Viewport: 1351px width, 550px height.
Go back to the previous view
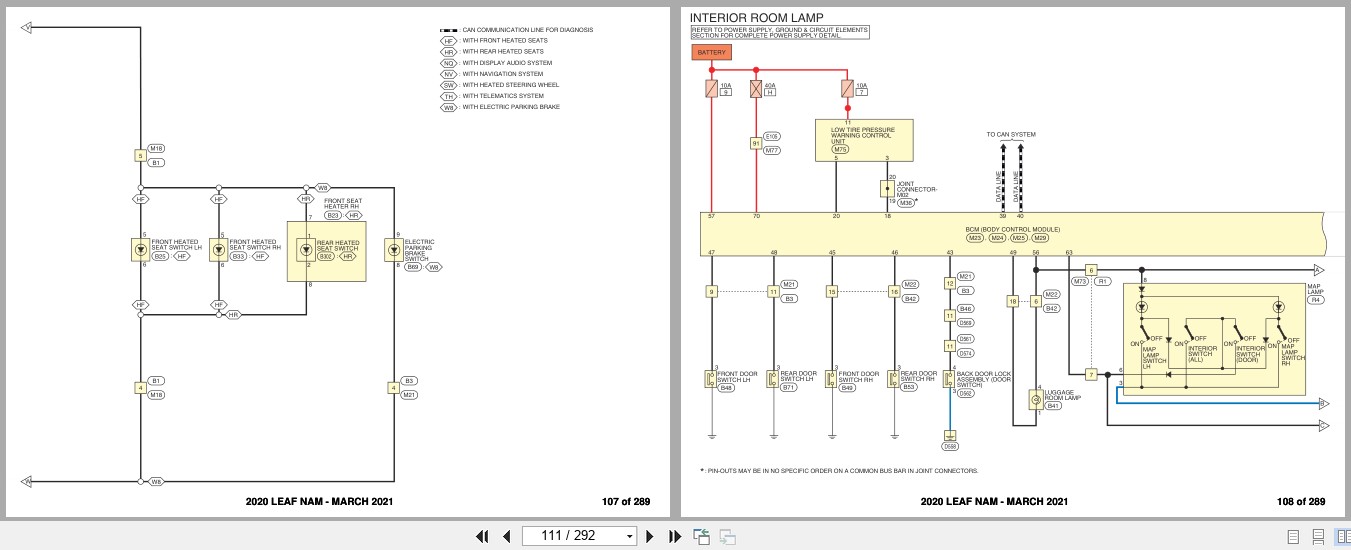(702, 536)
